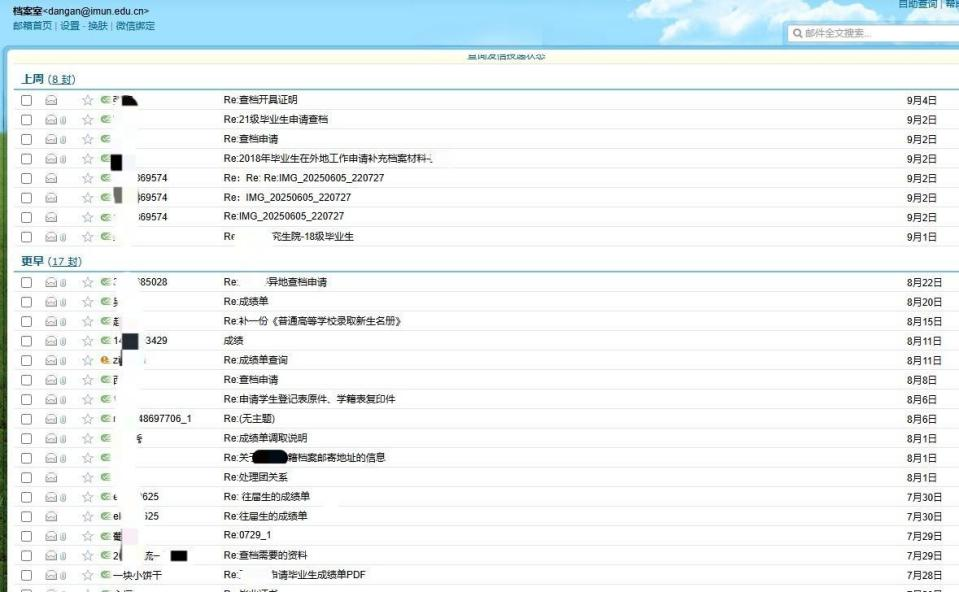This screenshot has width=959, height=592.
Task: Click the envelope icon for "Re:(无主题)" email
Action: pos(51,419)
